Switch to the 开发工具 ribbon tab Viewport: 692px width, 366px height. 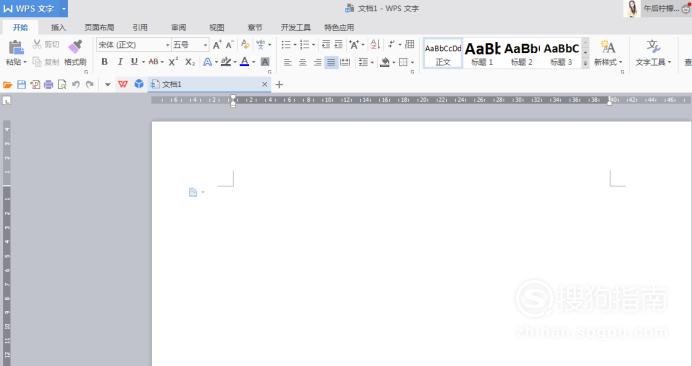(x=295, y=27)
